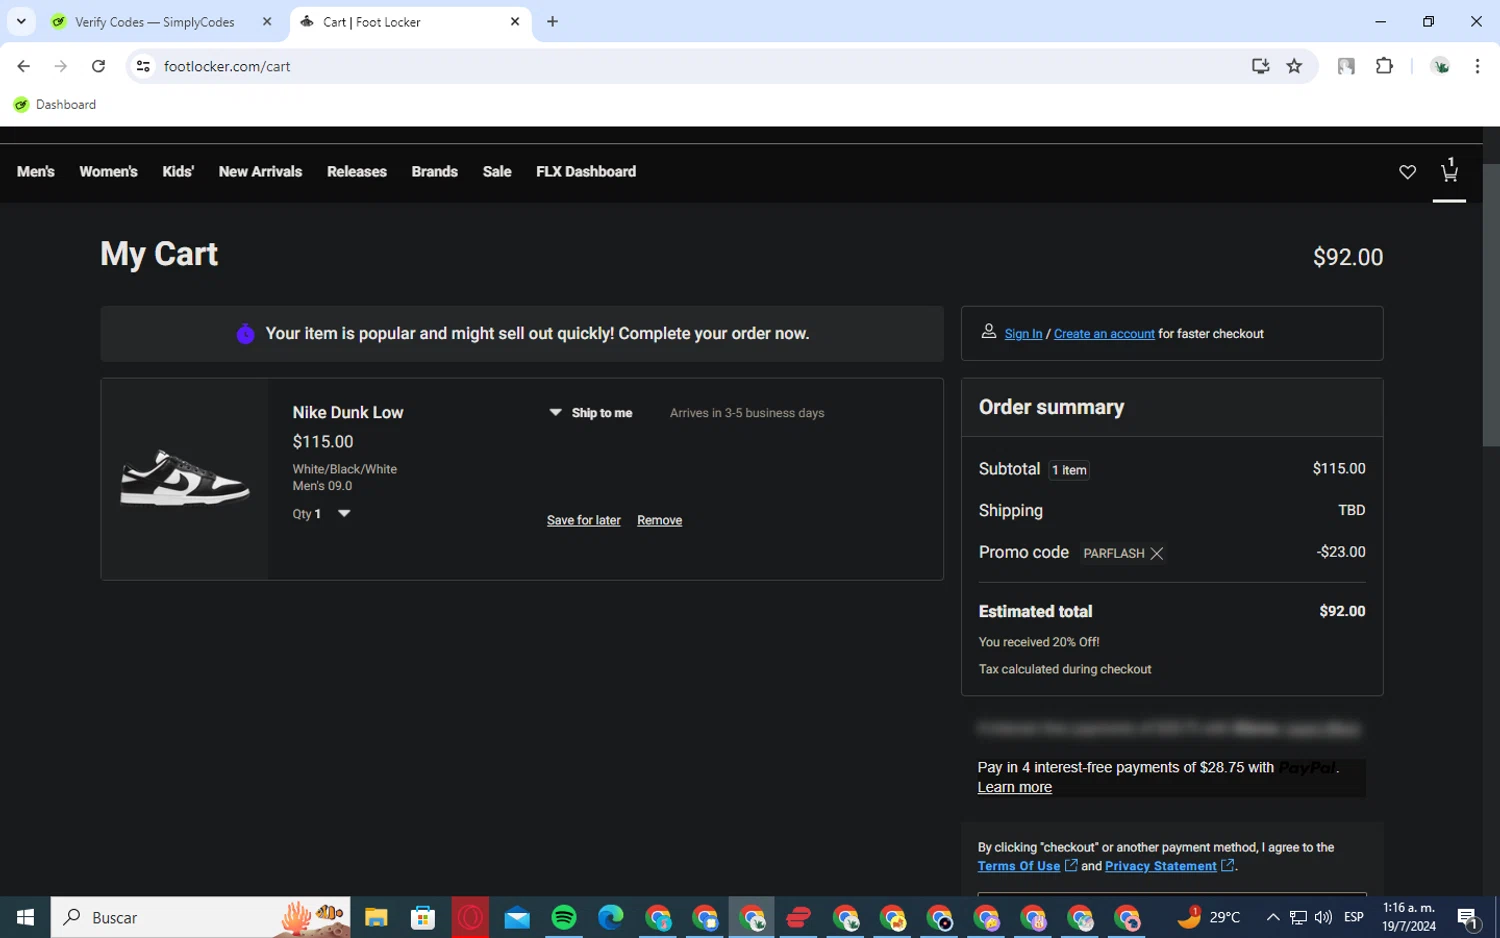Image resolution: width=1500 pixels, height=938 pixels.
Task: Switch the ESP keyboard language indicator
Action: pyautogui.click(x=1354, y=917)
